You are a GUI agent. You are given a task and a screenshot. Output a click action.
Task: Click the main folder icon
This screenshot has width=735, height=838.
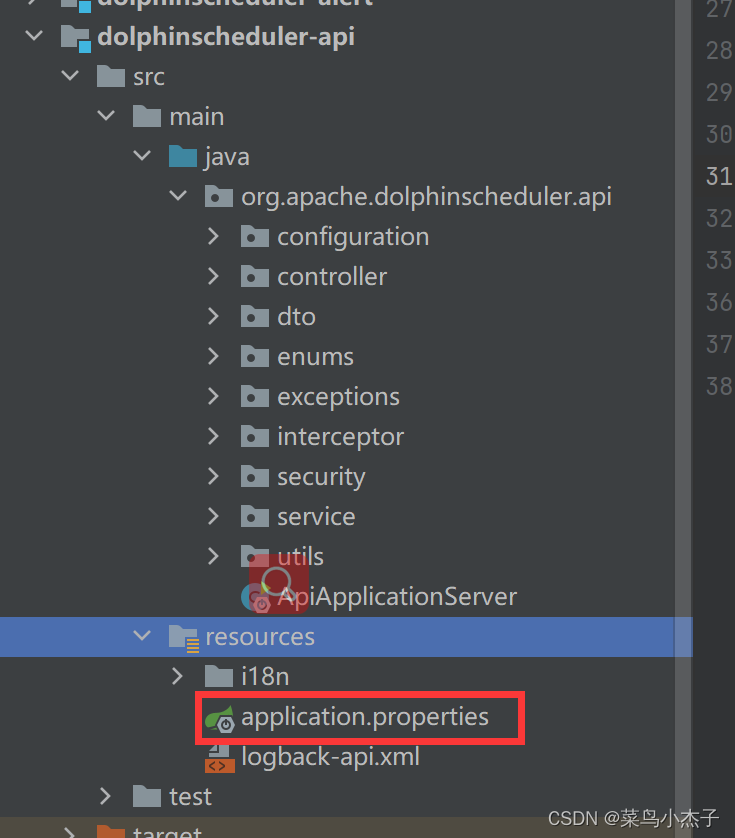coord(147,116)
